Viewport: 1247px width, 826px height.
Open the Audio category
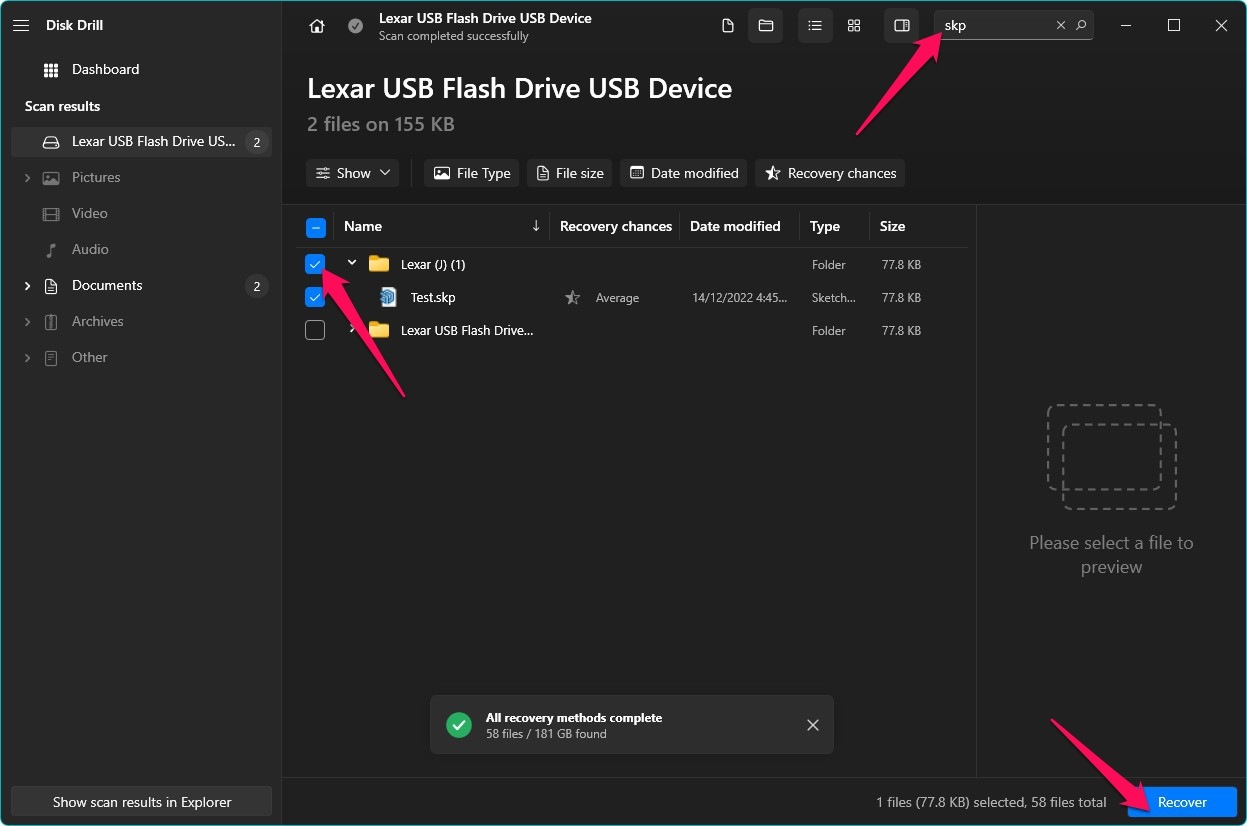click(x=90, y=250)
